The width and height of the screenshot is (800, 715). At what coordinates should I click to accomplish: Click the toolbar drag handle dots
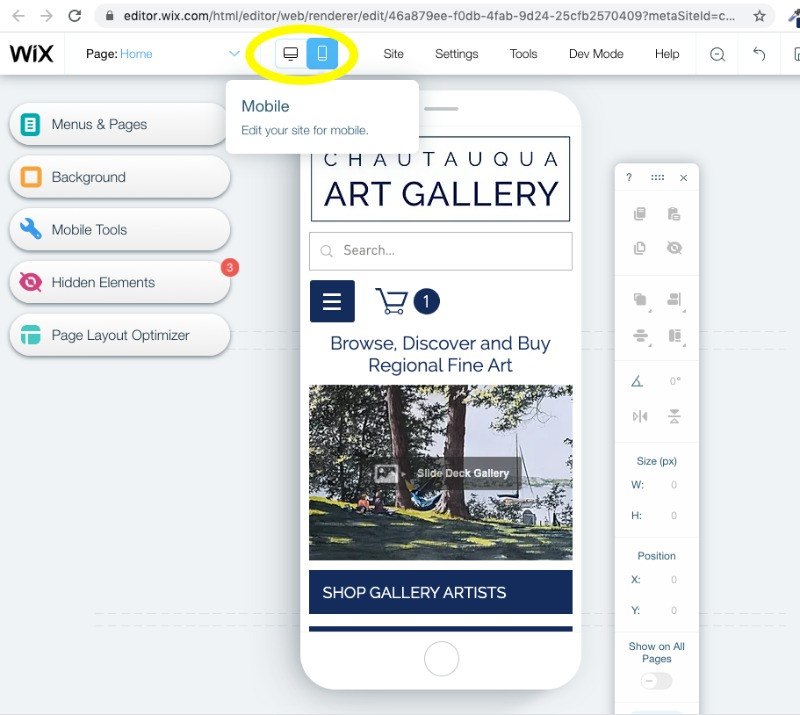pyautogui.click(x=657, y=177)
